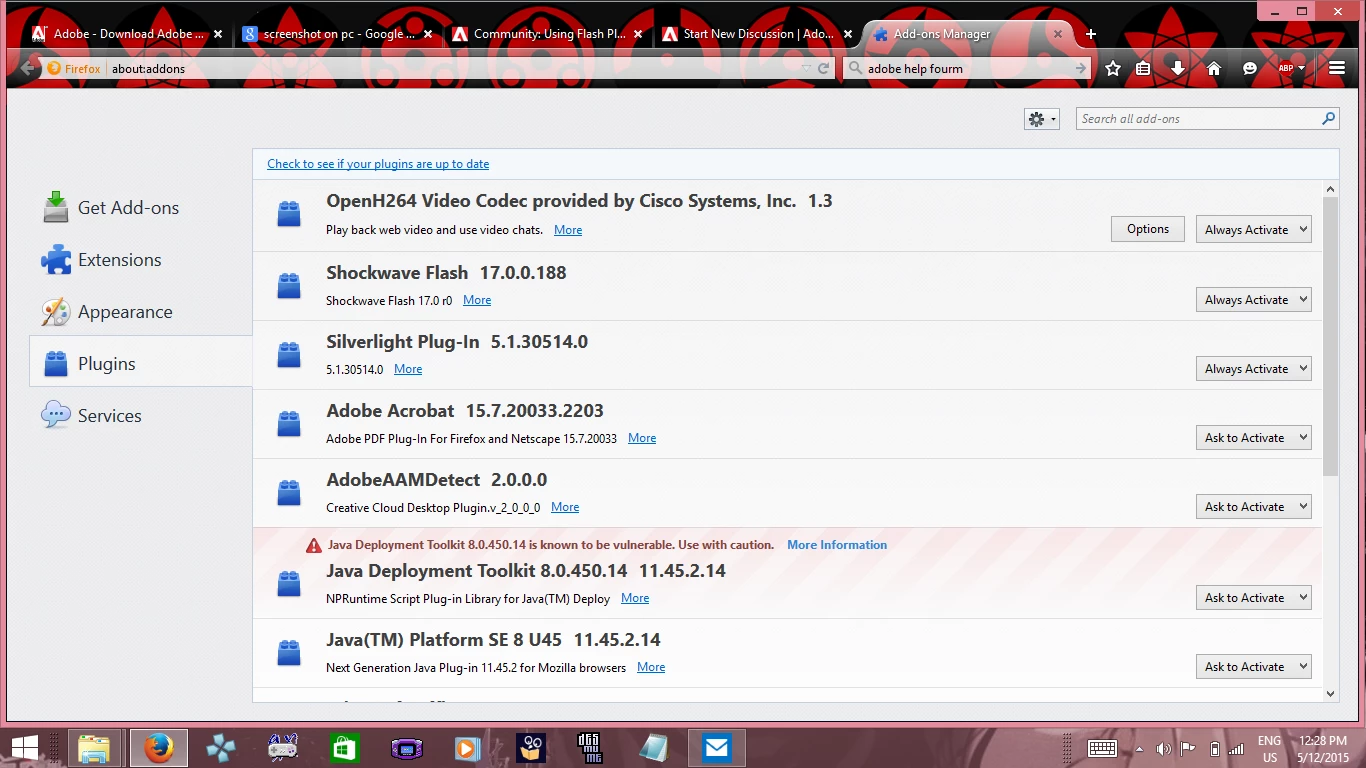The image size is (1366, 768).
Task: Click Check if plugins are up to date link
Action: click(x=378, y=164)
